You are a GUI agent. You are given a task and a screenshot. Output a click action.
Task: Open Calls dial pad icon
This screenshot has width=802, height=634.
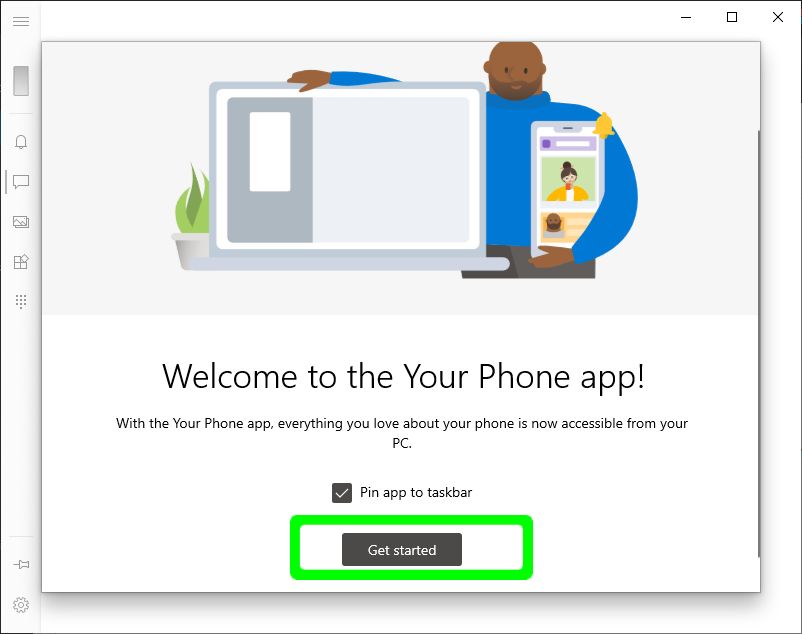21,302
